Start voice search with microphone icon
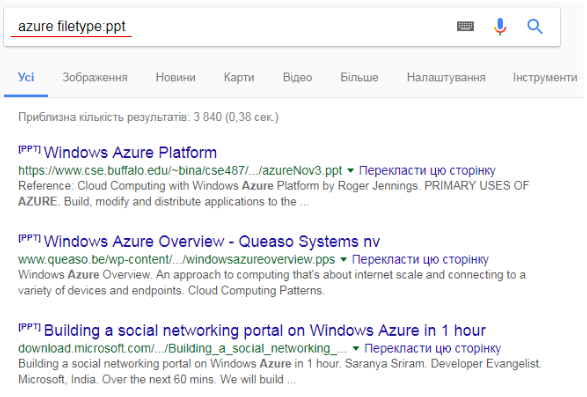 [500, 27]
